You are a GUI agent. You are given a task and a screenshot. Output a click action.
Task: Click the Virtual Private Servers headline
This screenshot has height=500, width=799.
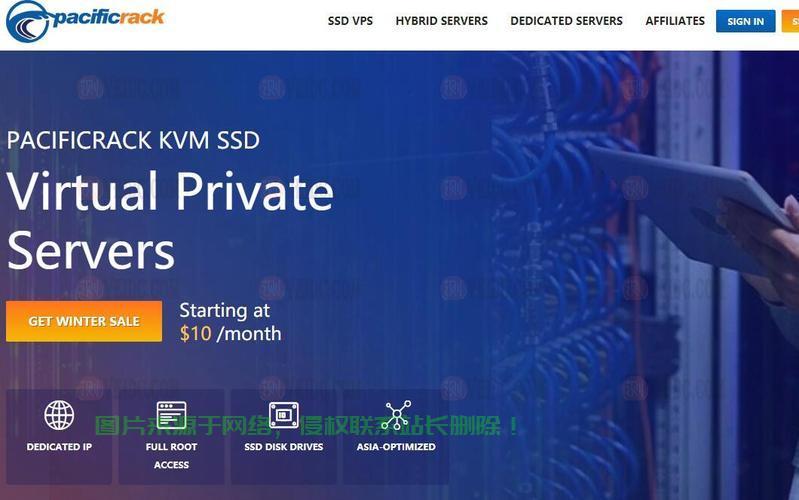(x=170, y=221)
